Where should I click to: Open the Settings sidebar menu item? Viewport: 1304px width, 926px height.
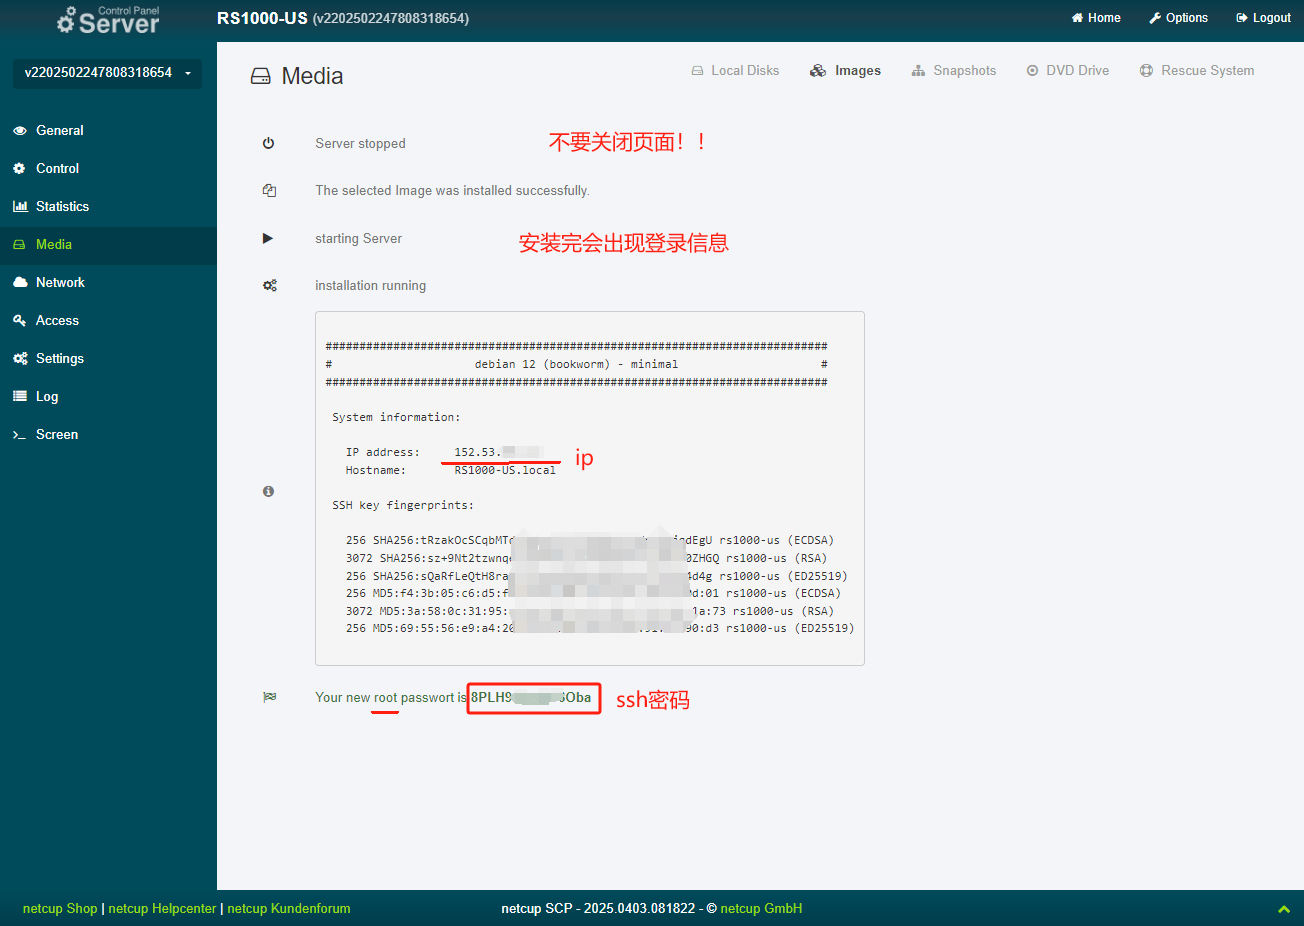pos(60,359)
